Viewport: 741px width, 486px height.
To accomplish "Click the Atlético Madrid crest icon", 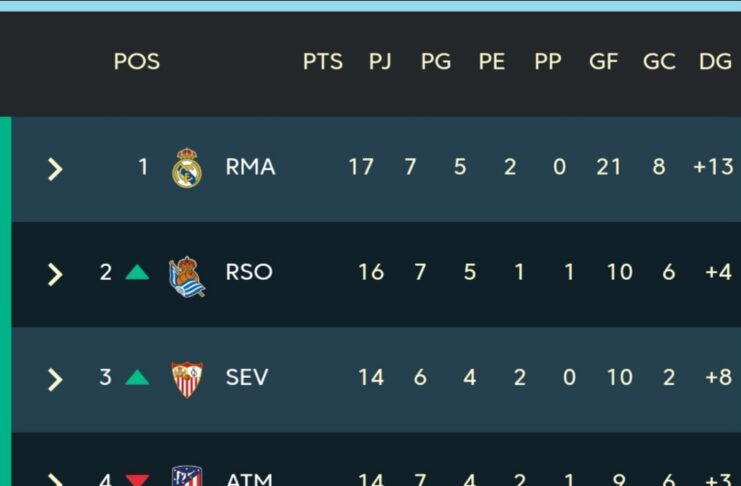I will (x=187, y=477).
